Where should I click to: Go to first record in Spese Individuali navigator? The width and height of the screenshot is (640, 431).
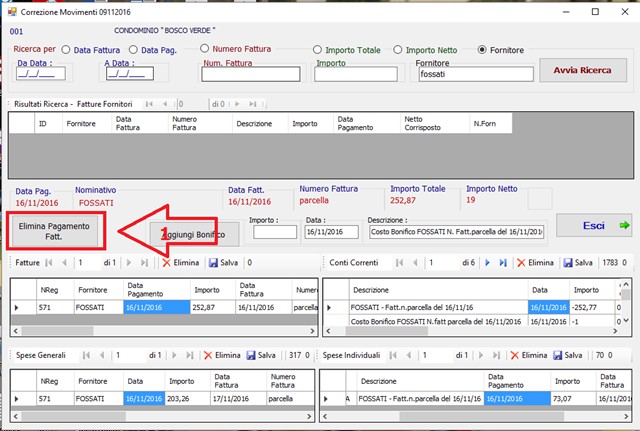393,355
